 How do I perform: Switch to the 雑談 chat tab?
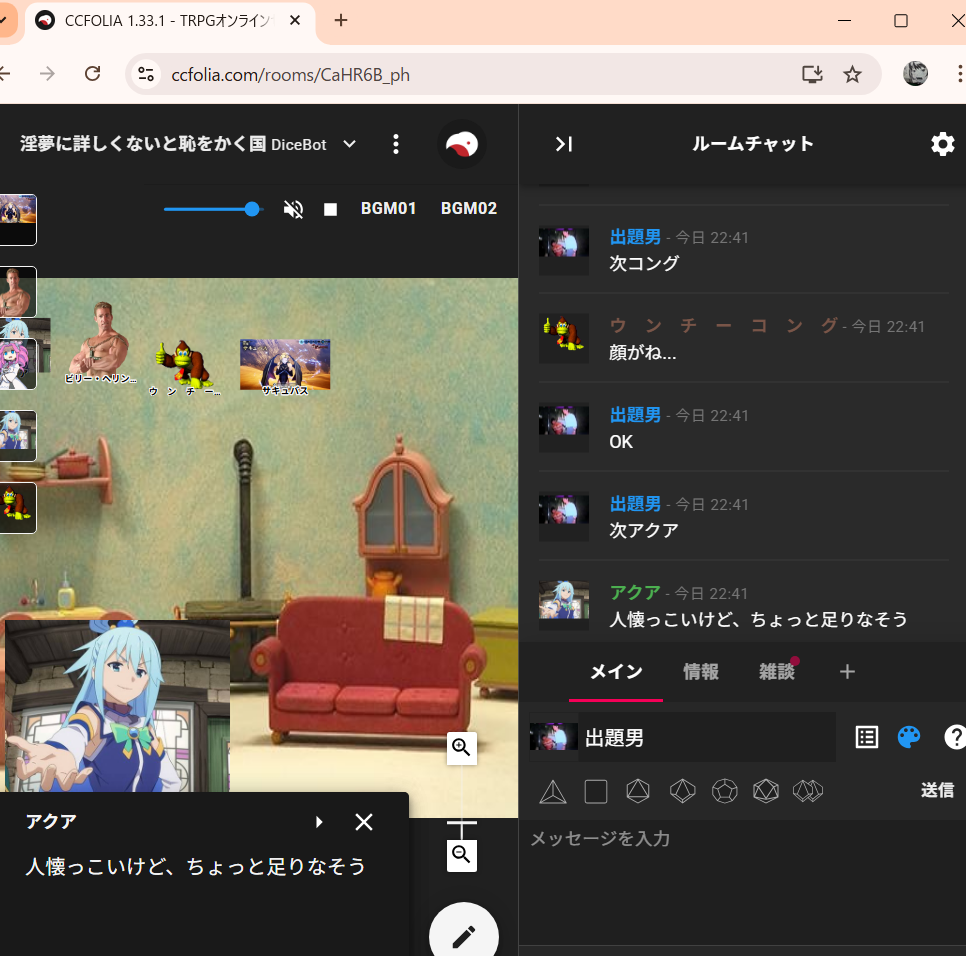tap(777, 672)
